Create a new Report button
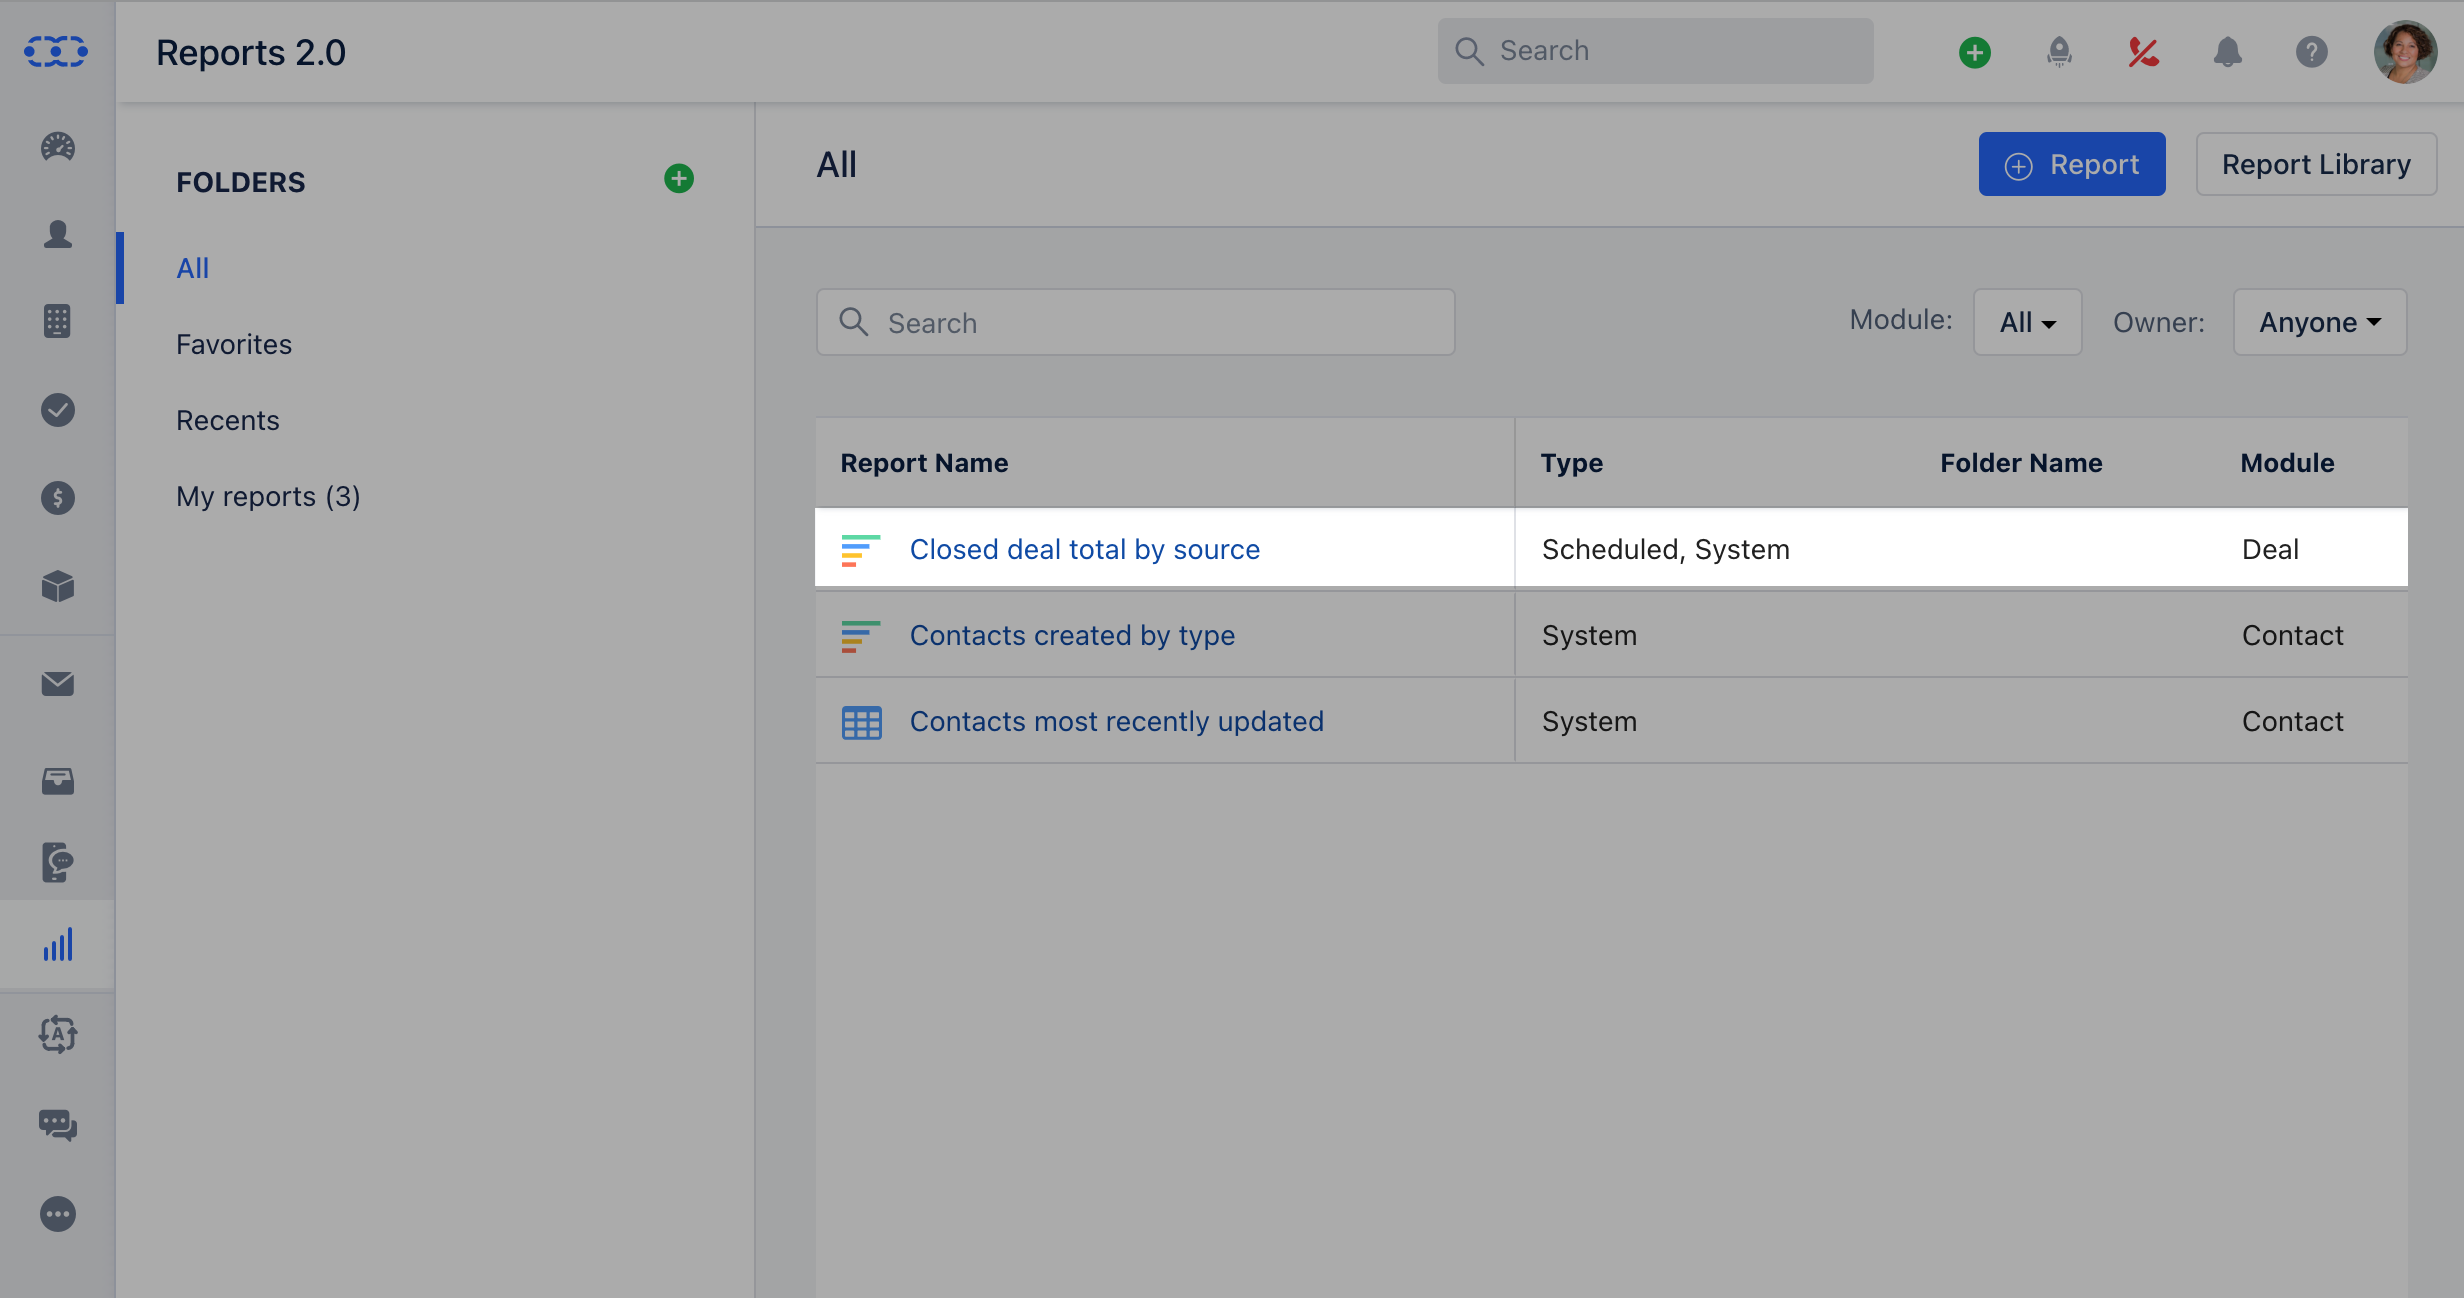This screenshot has height=1298, width=2464. [2071, 164]
